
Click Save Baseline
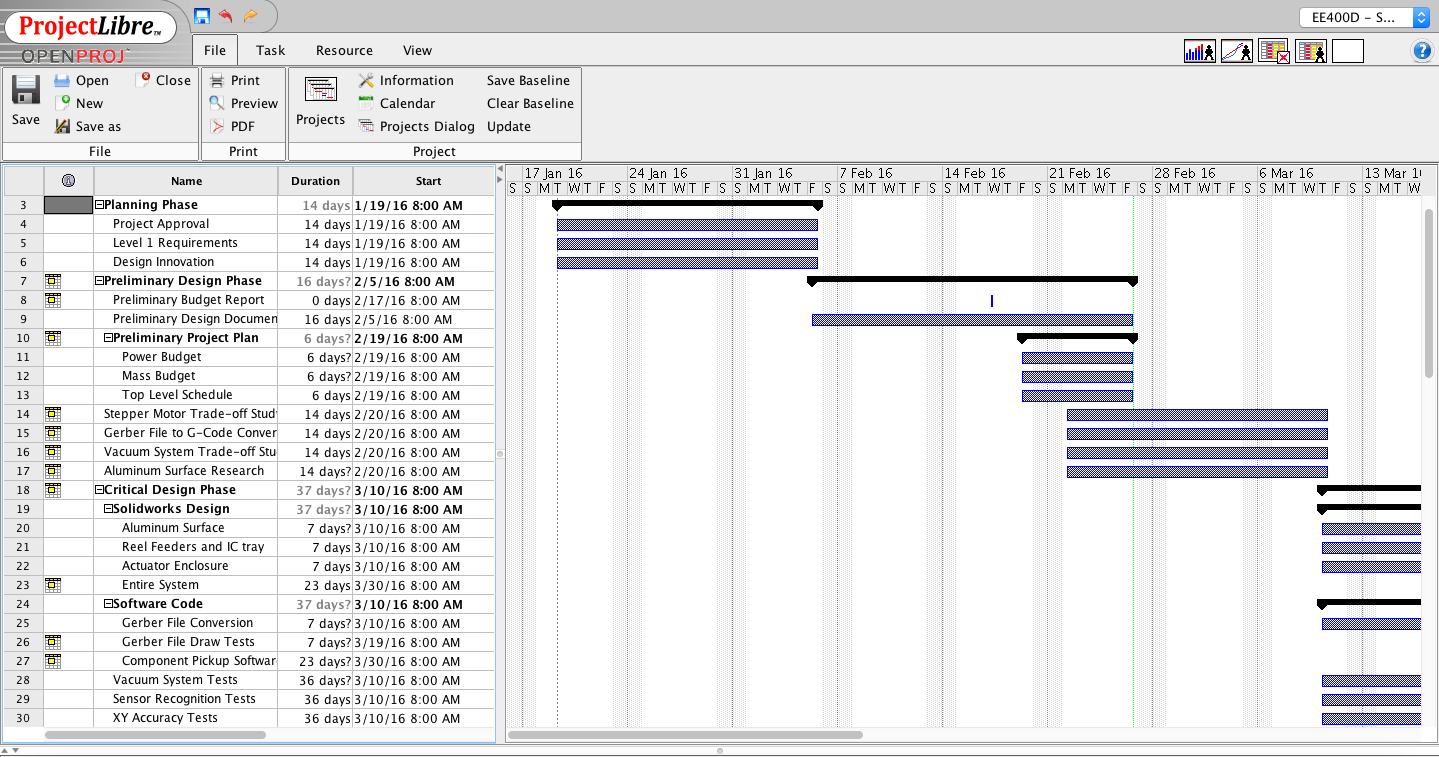[528, 80]
